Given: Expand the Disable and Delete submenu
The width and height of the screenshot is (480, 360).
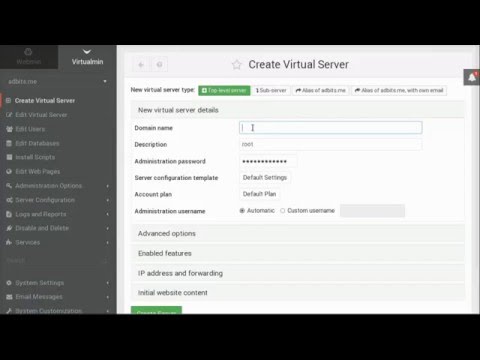Looking at the screenshot, I should pyautogui.click(x=108, y=229).
